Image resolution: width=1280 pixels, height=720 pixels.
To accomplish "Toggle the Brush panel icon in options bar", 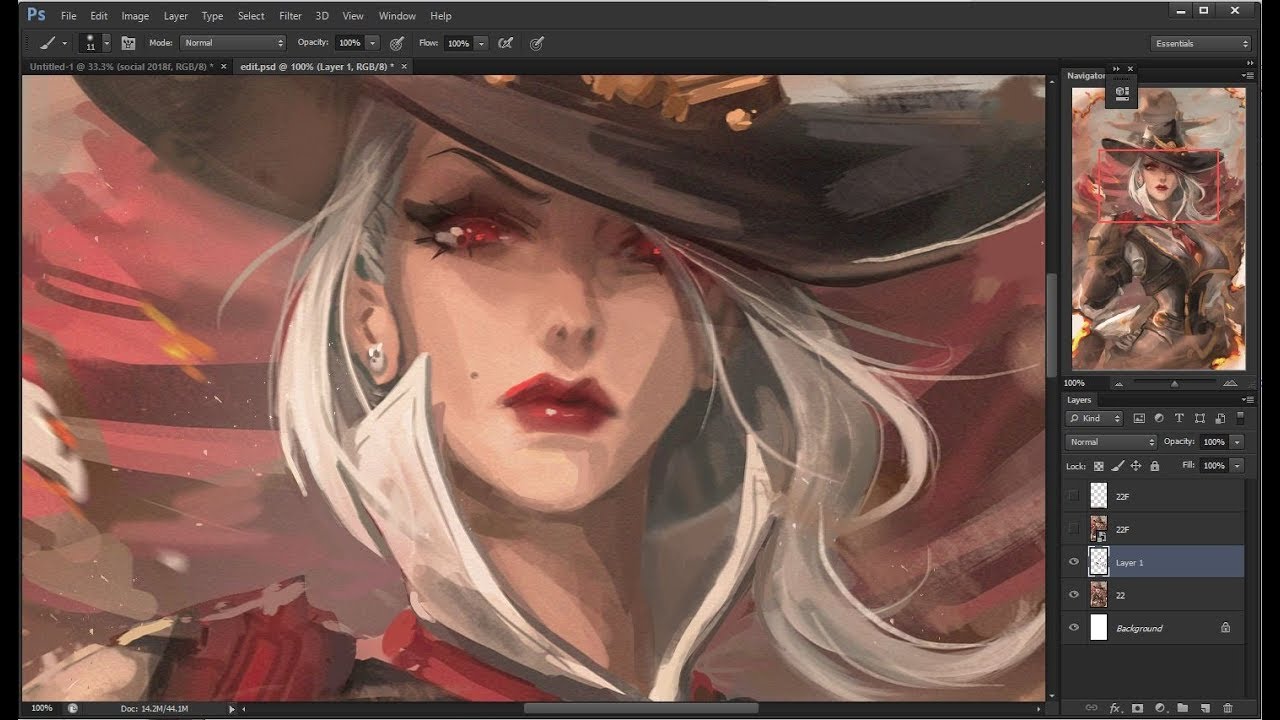I will pos(128,43).
